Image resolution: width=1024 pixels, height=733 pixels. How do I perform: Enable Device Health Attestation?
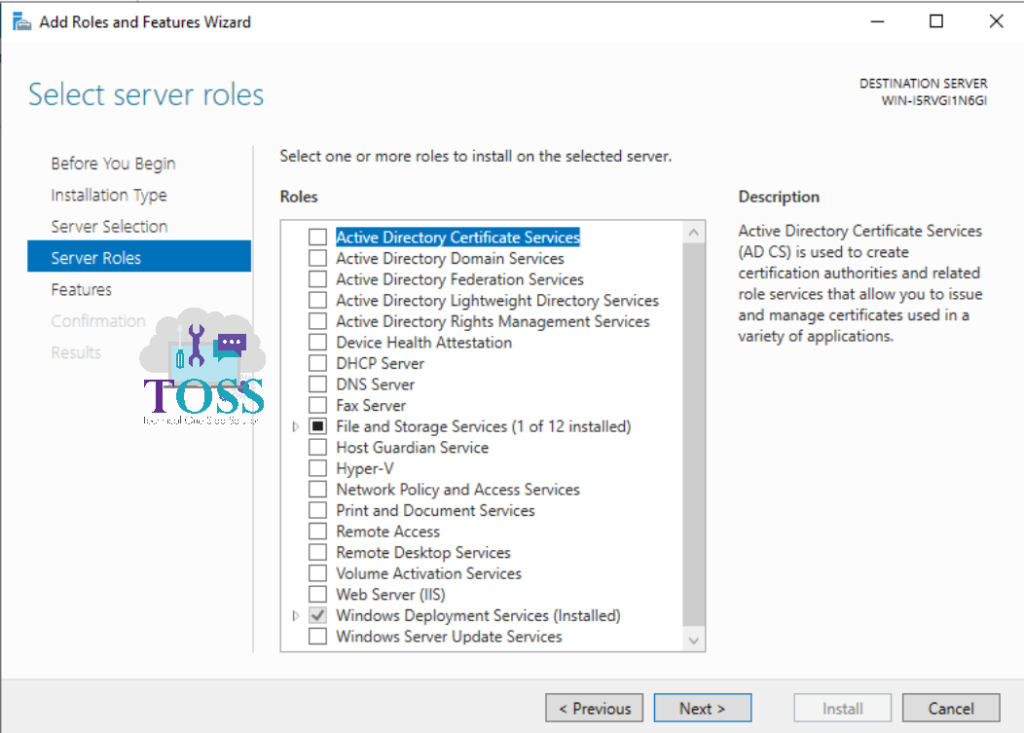coord(318,342)
